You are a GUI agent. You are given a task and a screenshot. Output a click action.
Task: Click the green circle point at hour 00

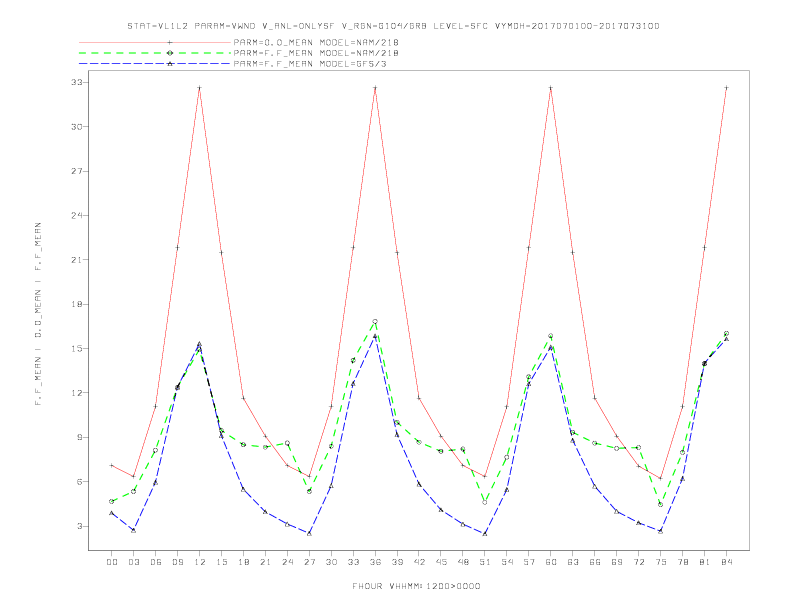click(112, 501)
